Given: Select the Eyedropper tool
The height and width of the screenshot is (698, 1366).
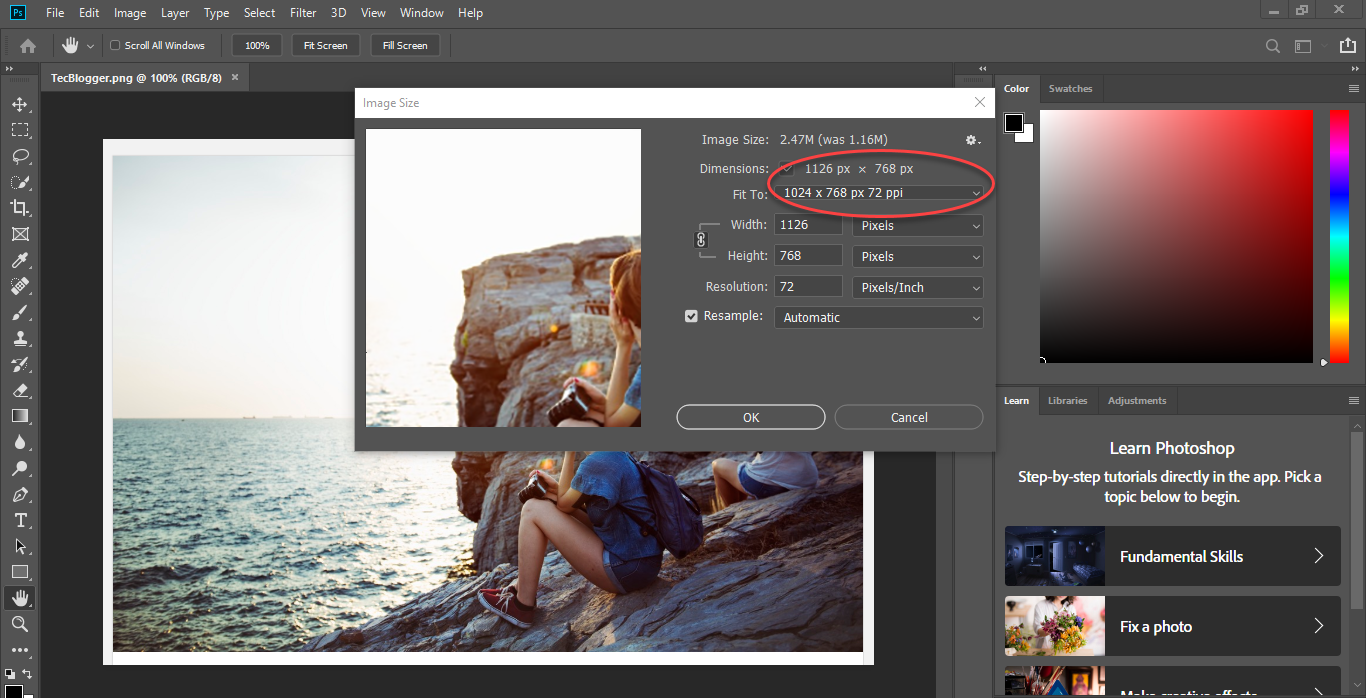Looking at the screenshot, I should (19, 260).
